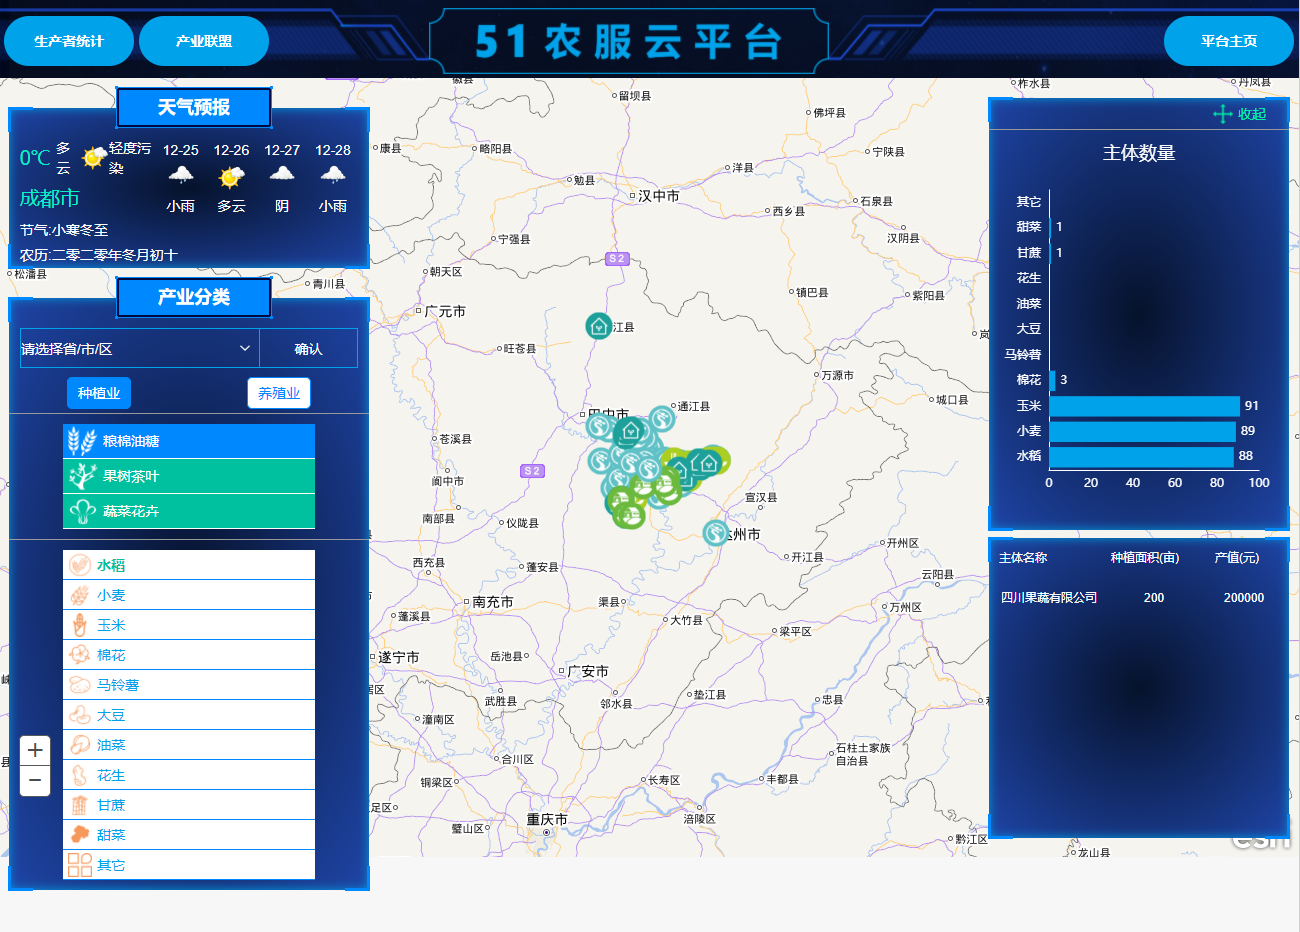This screenshot has width=1300, height=932.
Task: Click the 确认 confirm button
Action: (308, 348)
